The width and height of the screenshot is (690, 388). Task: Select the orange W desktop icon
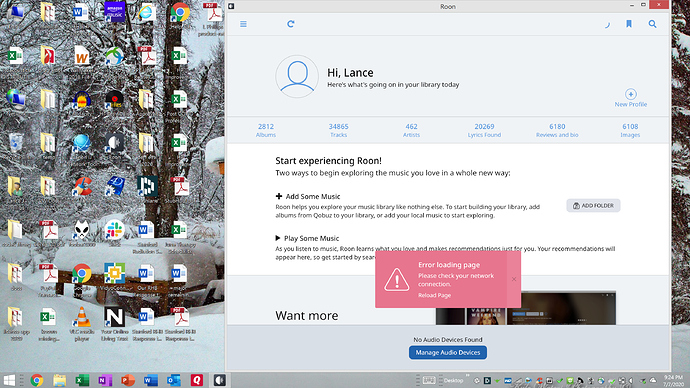point(82,56)
